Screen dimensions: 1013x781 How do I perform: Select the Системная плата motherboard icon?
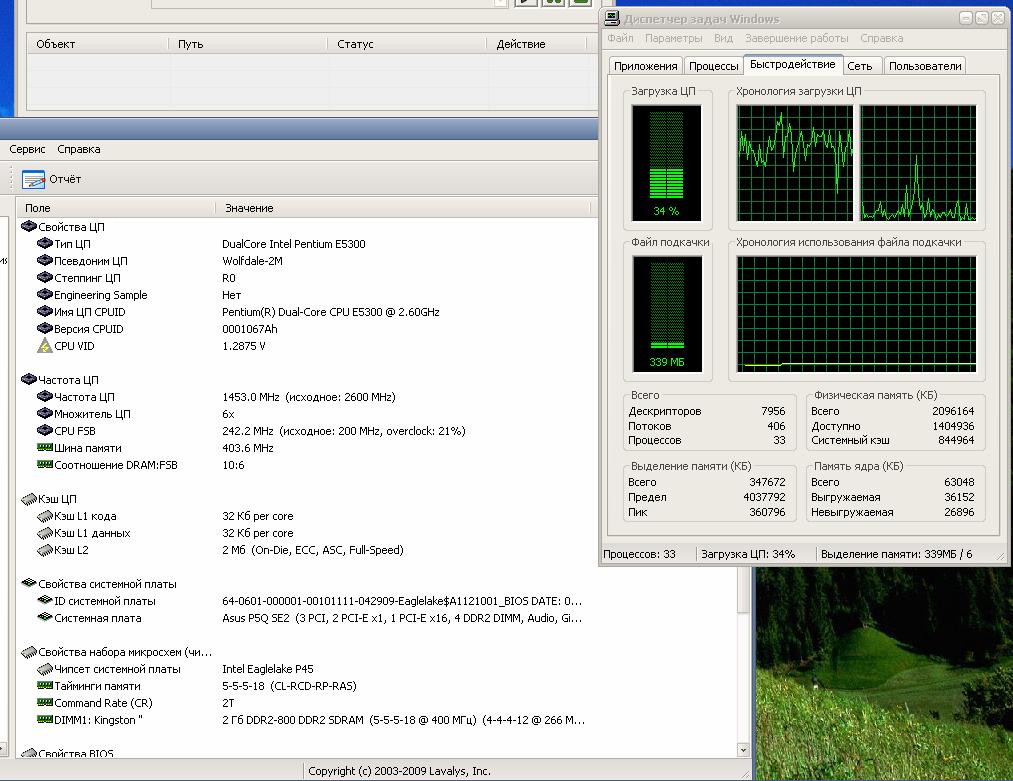coord(44,618)
